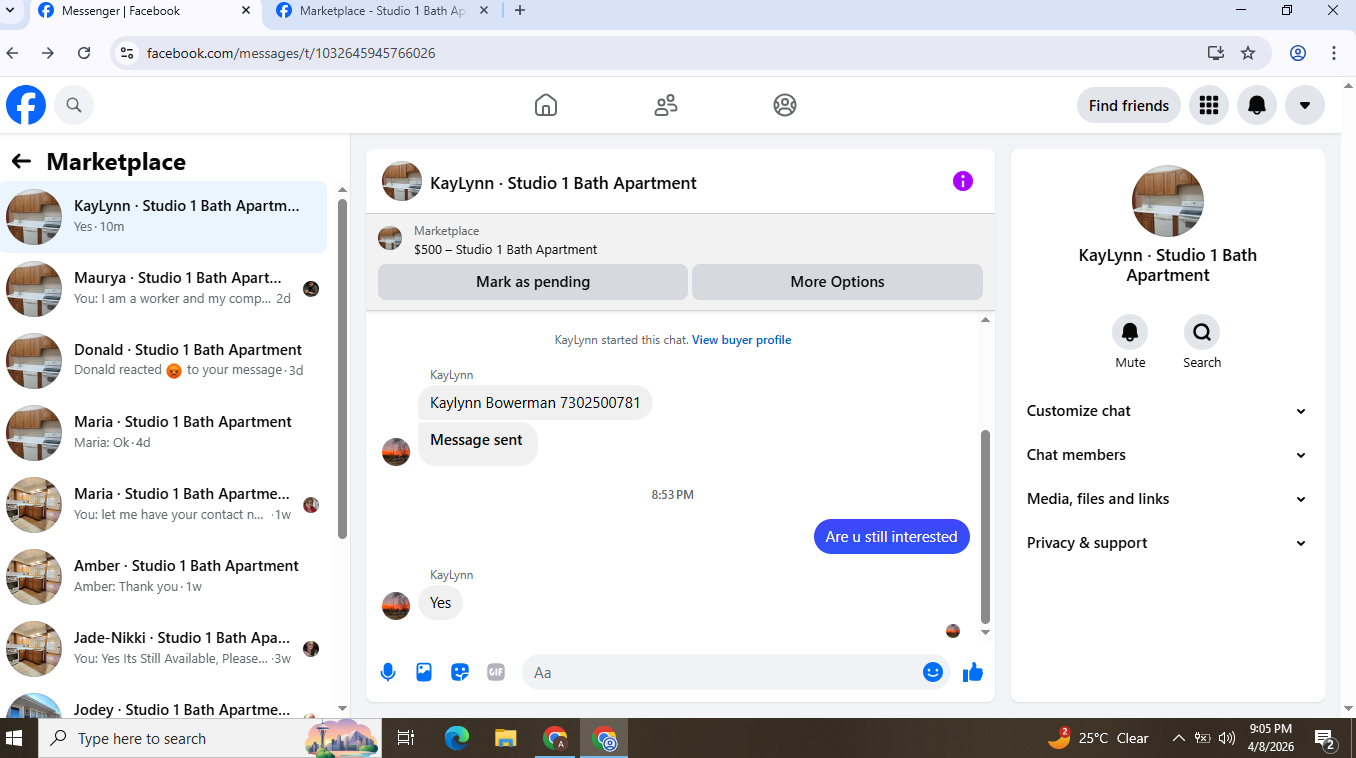Expand the Privacy & support section
This screenshot has height=758, width=1356.
click(1167, 543)
